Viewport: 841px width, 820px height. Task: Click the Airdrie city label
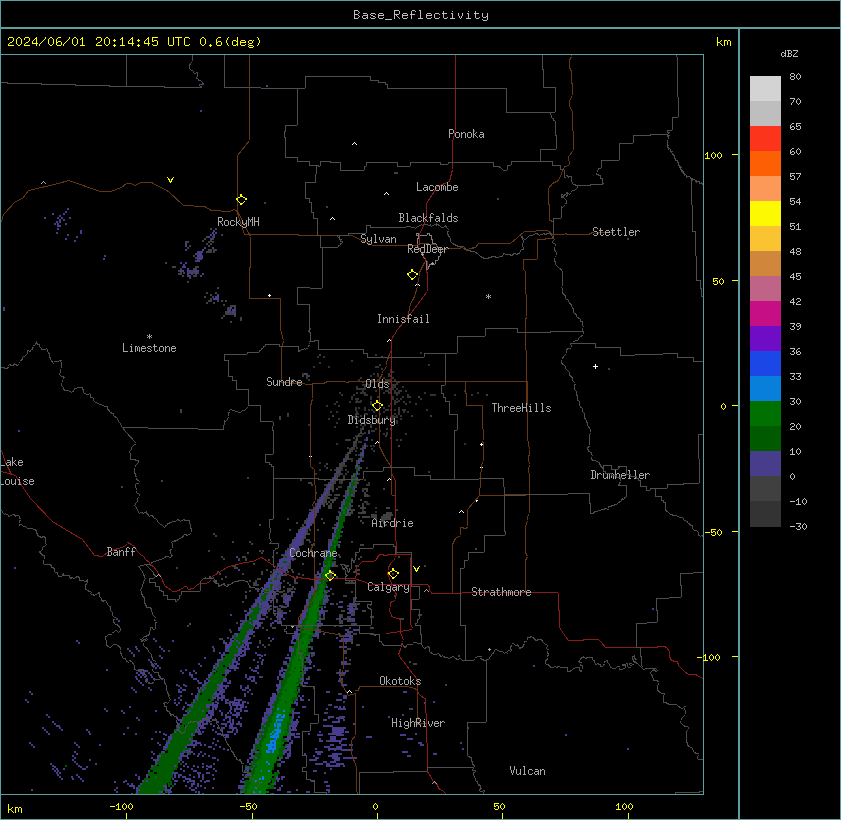click(x=392, y=523)
